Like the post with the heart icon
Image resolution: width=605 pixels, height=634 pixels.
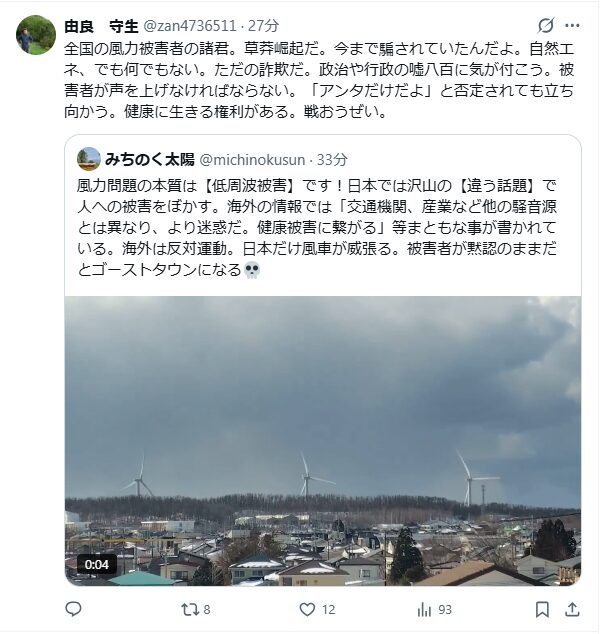[x=305, y=609]
